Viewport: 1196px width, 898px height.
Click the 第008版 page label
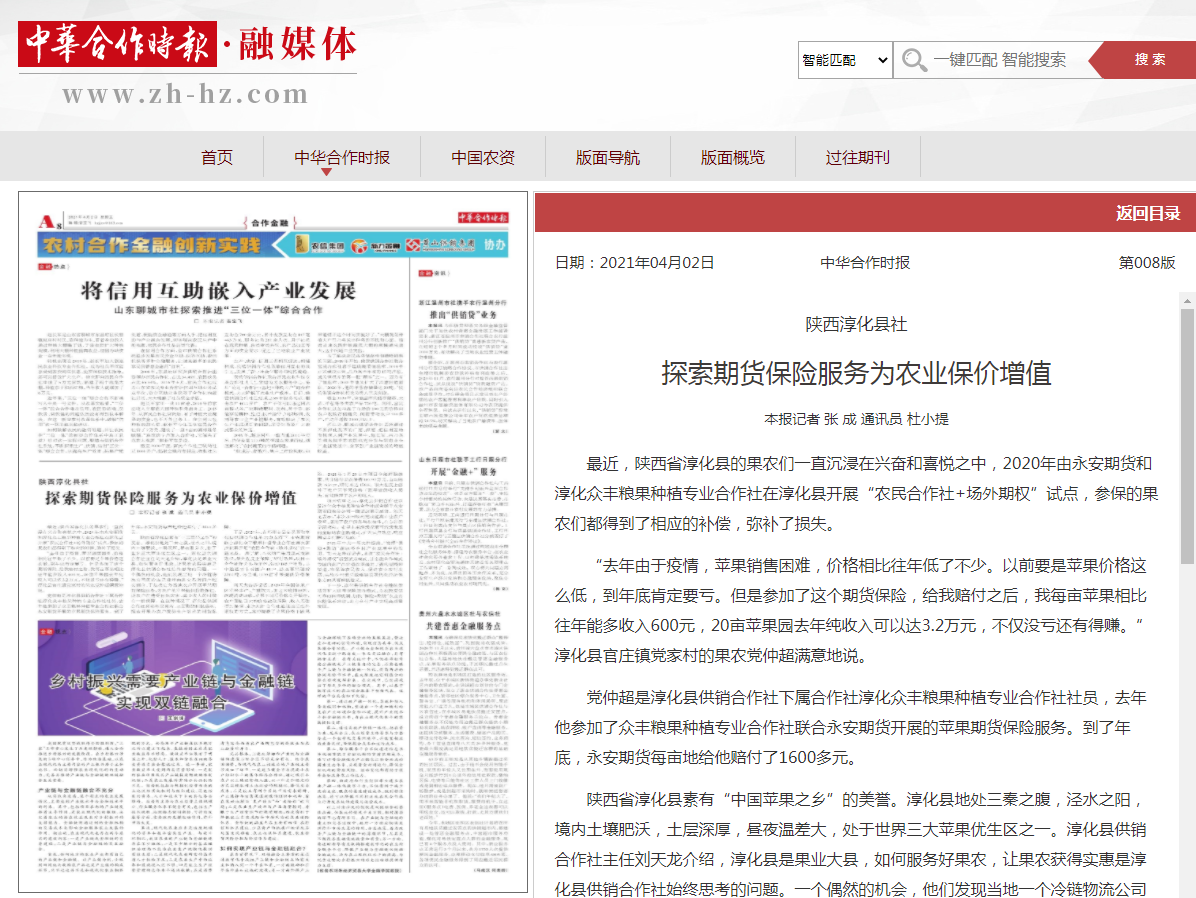[x=1146, y=262]
